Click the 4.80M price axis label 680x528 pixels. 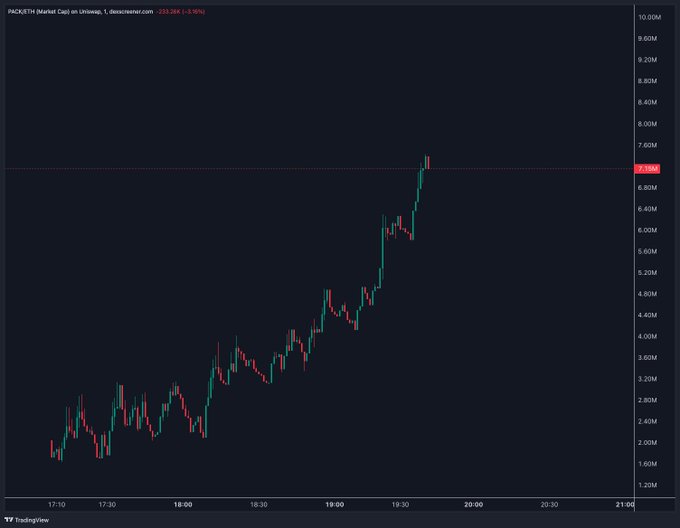tap(647, 294)
